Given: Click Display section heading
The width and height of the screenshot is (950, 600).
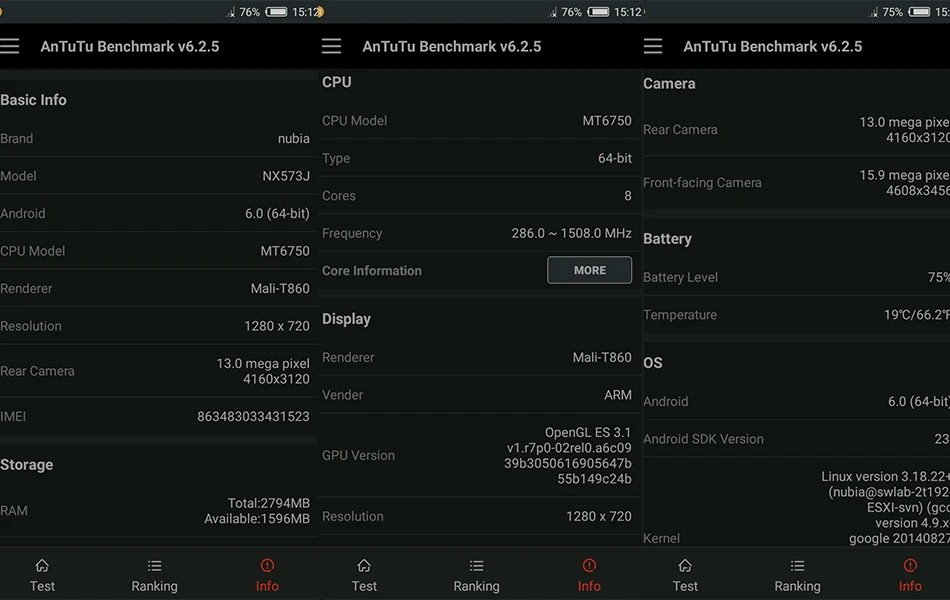Looking at the screenshot, I should click(x=346, y=319).
